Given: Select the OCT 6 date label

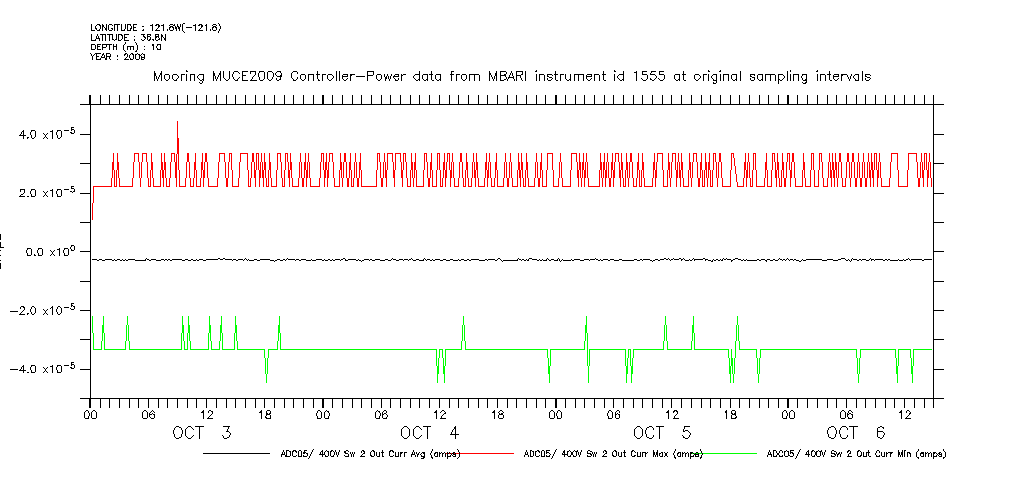Looking at the screenshot, I should (855, 433).
